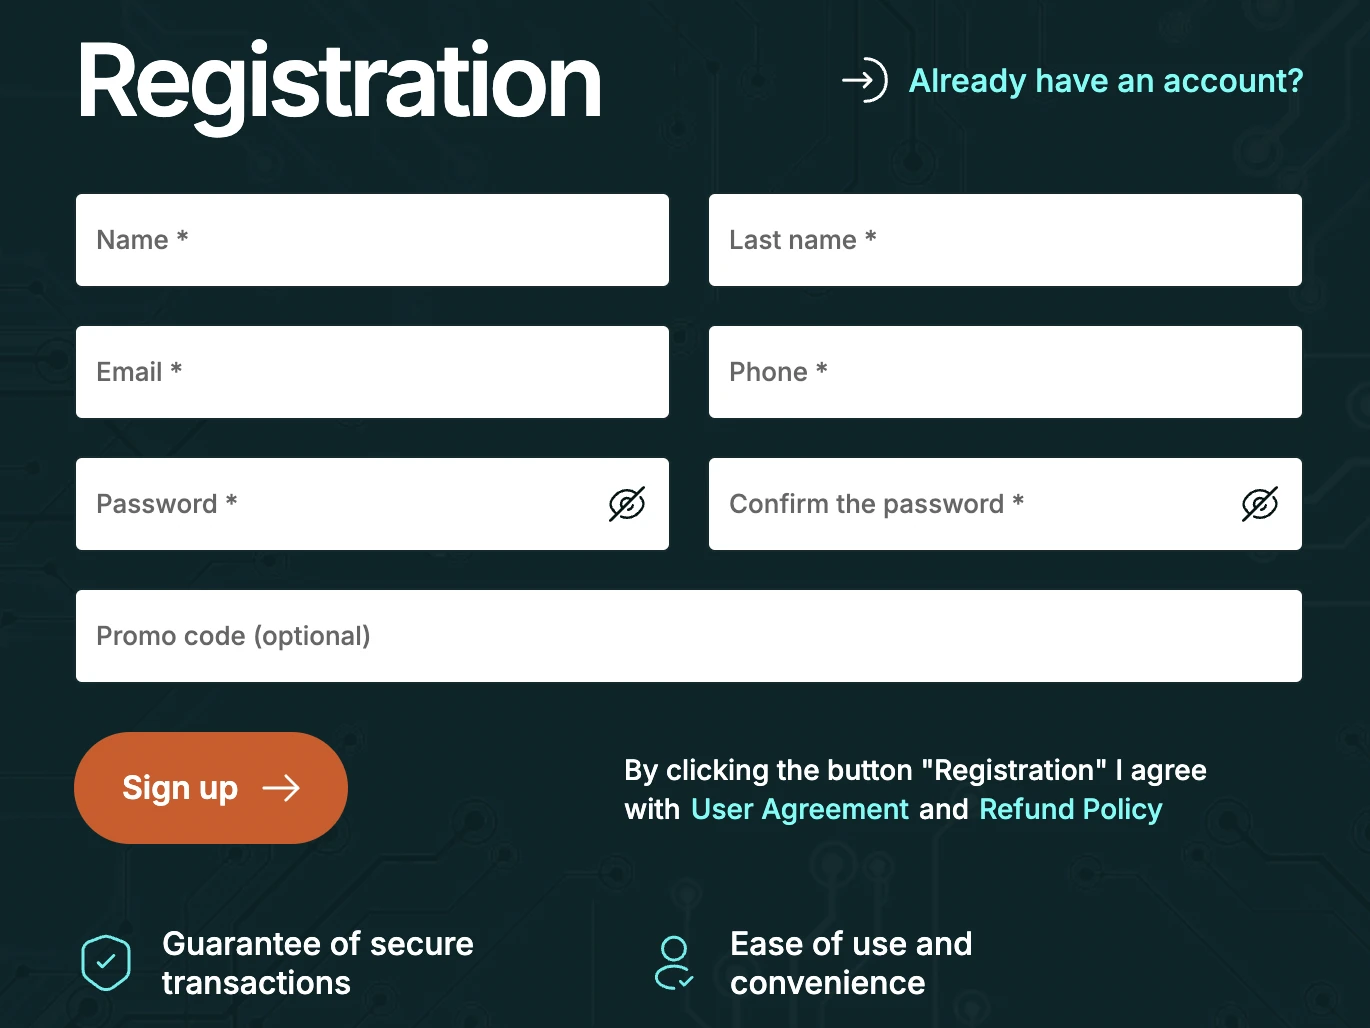Focus the Name input field
Viewport: 1370px width, 1028px height.
[x=372, y=240]
